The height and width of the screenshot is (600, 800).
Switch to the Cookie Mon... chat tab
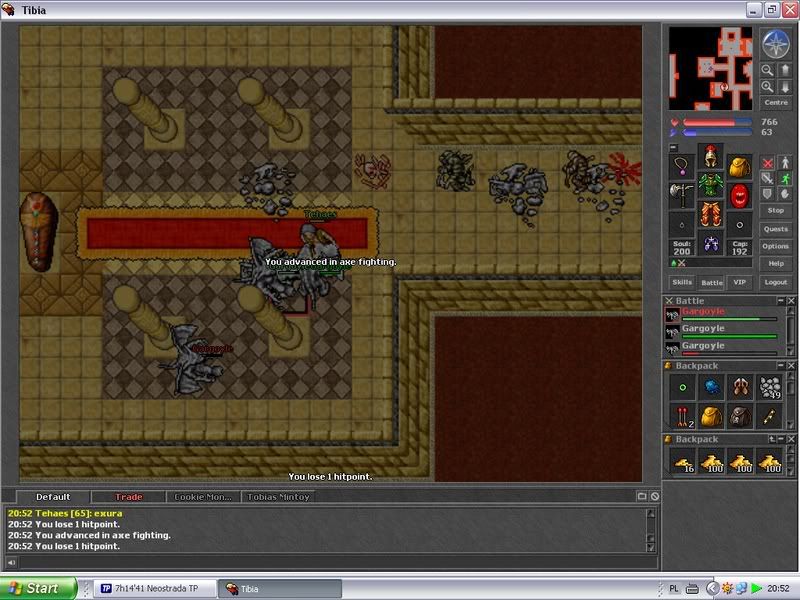(203, 497)
